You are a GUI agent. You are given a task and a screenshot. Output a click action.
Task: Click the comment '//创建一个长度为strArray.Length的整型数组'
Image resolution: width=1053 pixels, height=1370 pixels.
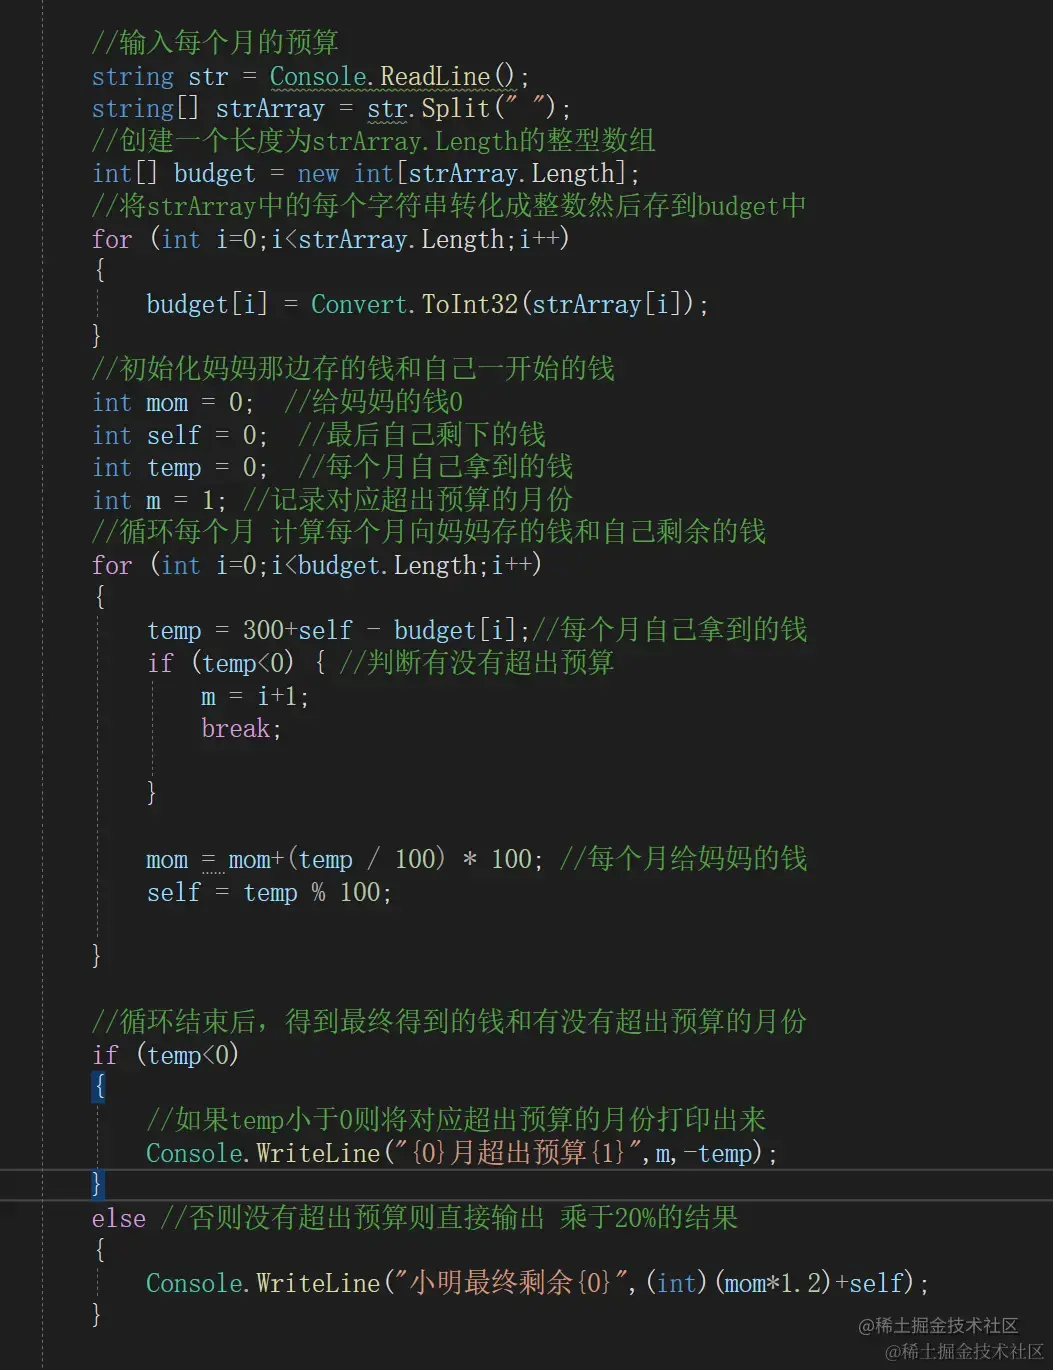(x=374, y=141)
